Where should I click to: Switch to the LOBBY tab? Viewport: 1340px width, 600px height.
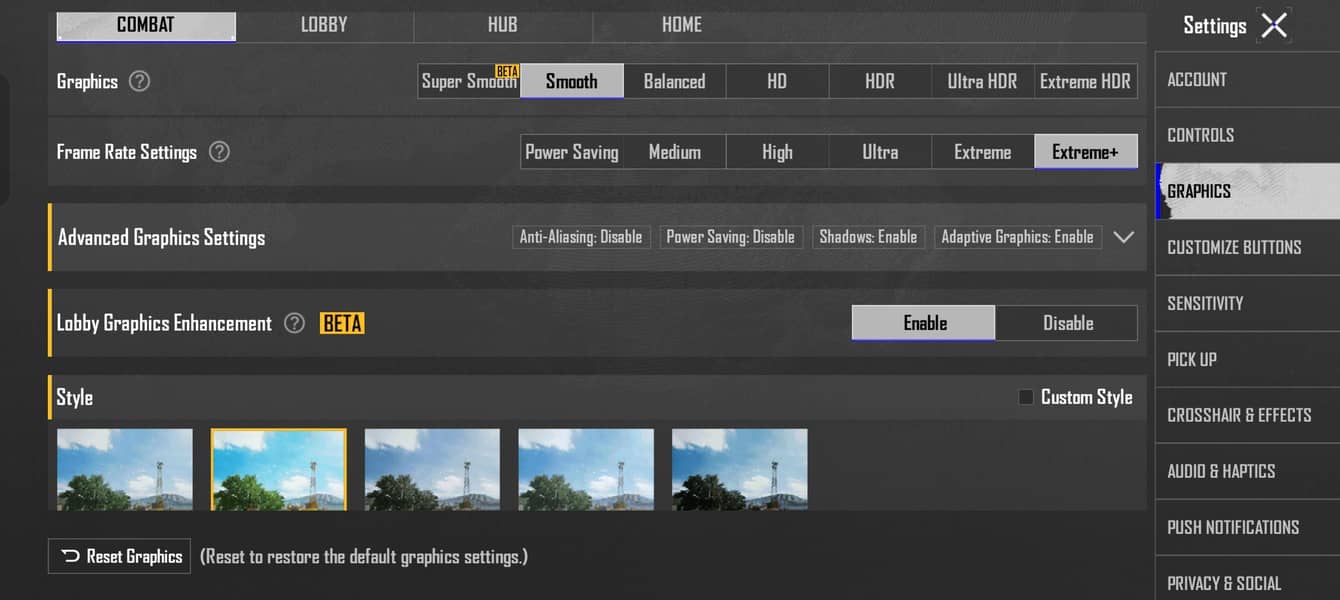pos(324,25)
